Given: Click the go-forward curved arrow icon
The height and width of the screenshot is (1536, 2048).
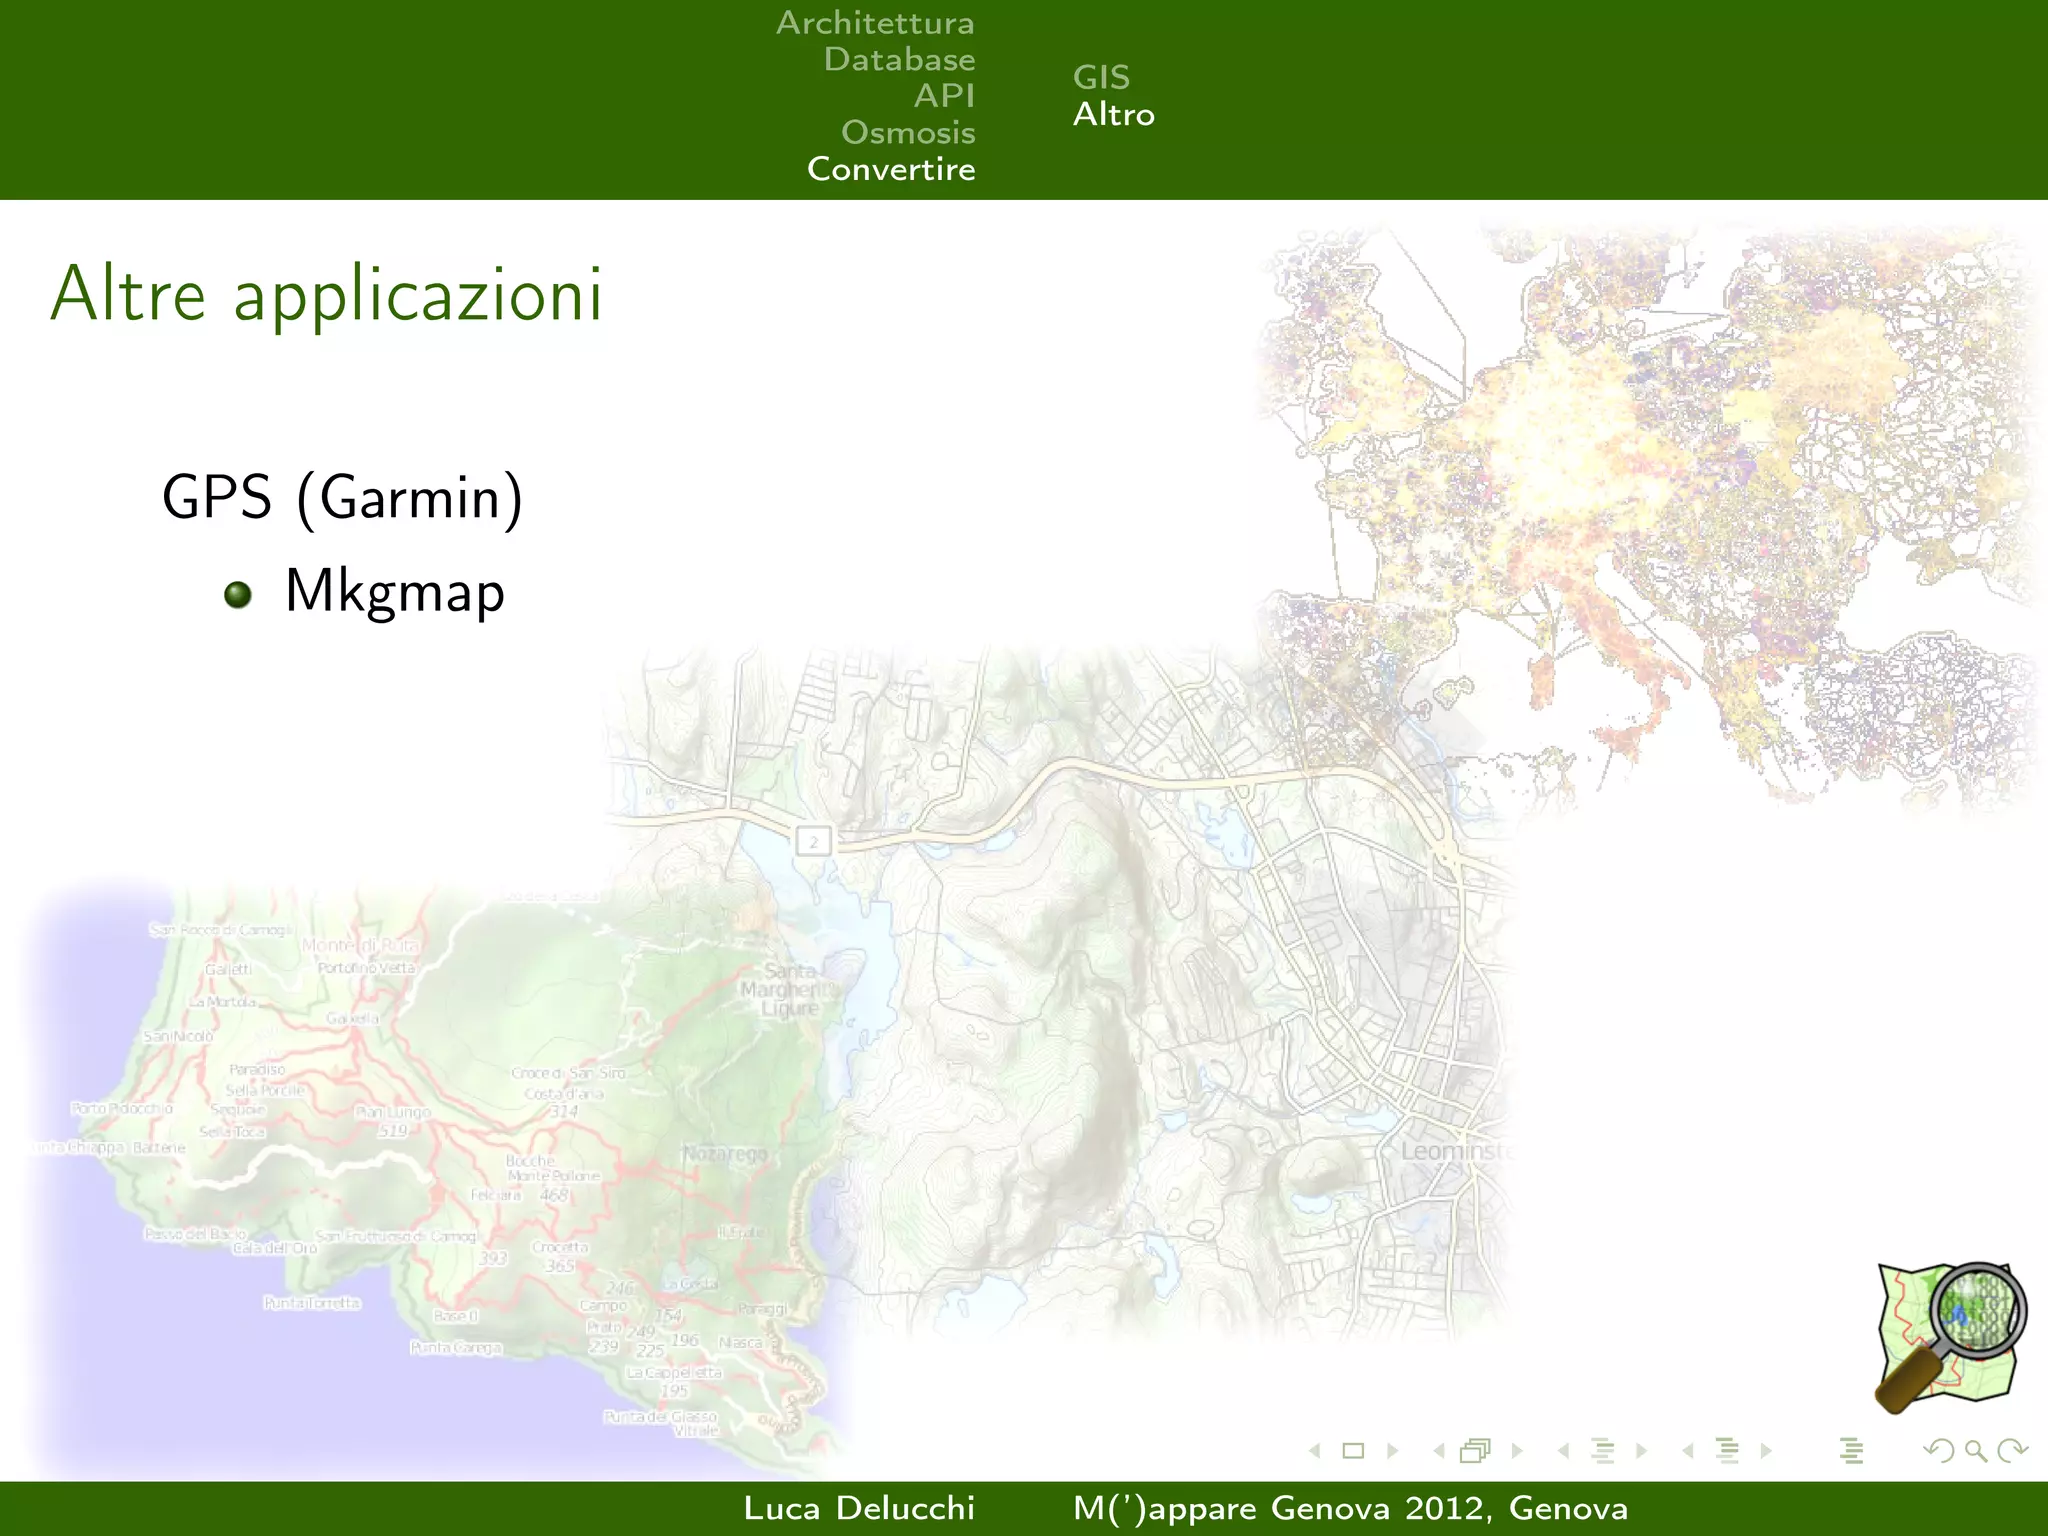Looking at the screenshot, I should pyautogui.click(x=2012, y=1451).
